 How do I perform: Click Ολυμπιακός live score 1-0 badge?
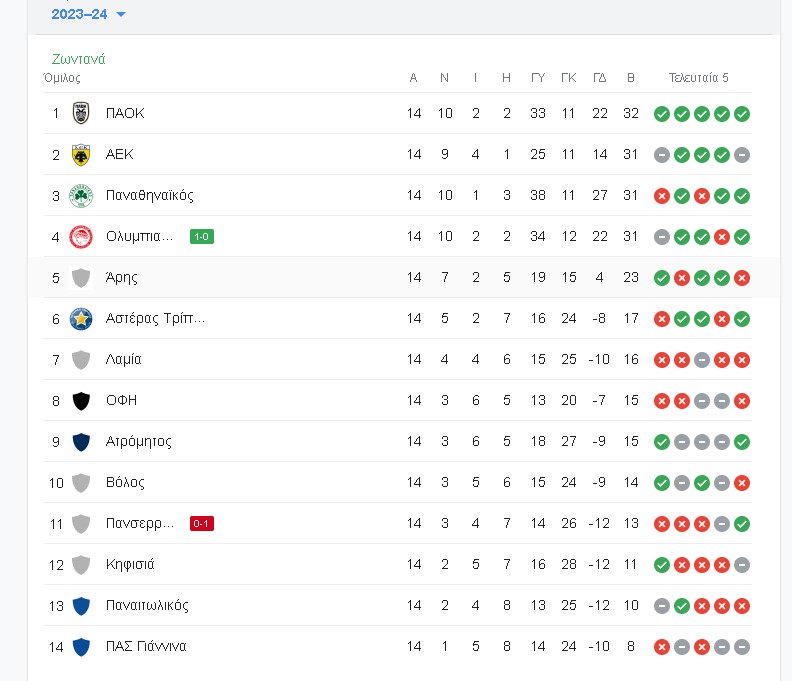[202, 236]
